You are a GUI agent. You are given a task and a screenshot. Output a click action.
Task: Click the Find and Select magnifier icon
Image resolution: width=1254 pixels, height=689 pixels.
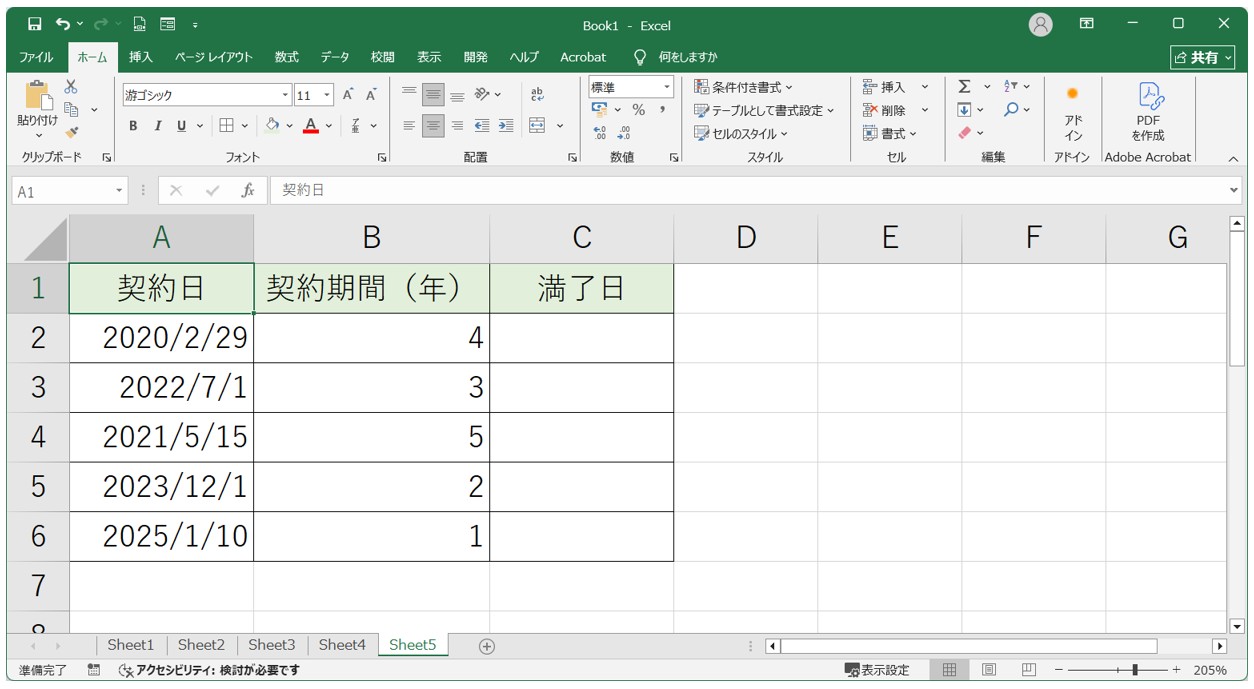click(1011, 109)
